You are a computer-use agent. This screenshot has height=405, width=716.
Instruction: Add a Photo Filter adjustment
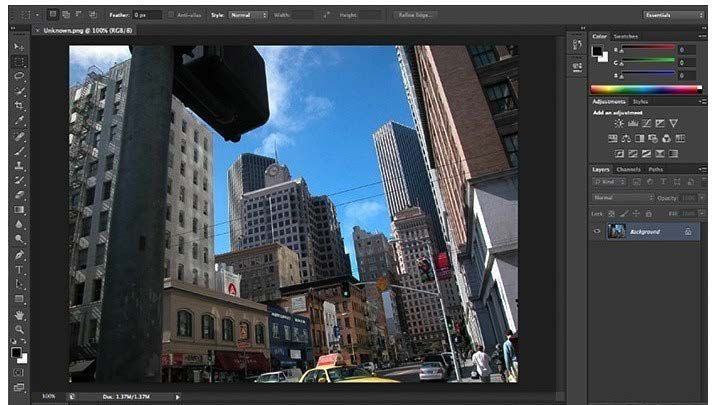[x=653, y=138]
